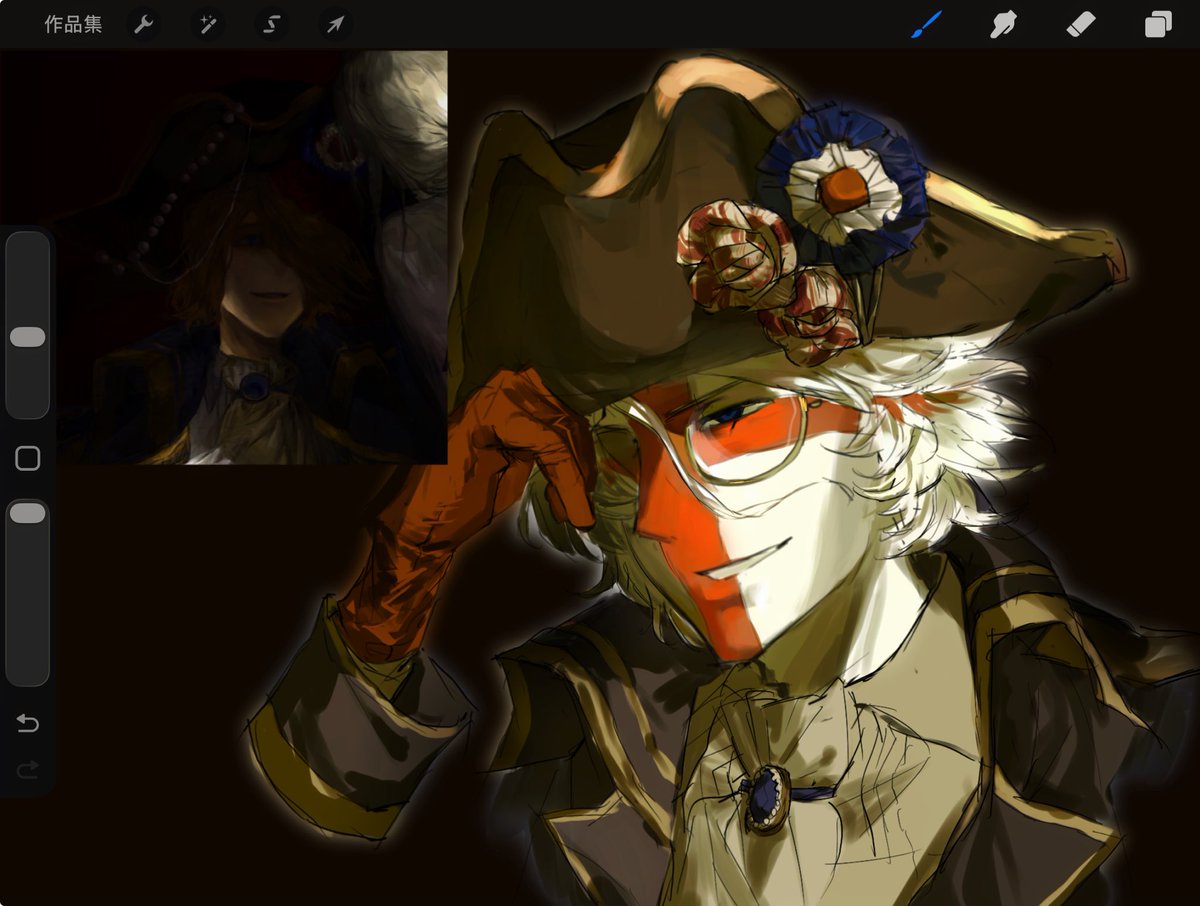Open the 作品集 gallery

click(73, 25)
